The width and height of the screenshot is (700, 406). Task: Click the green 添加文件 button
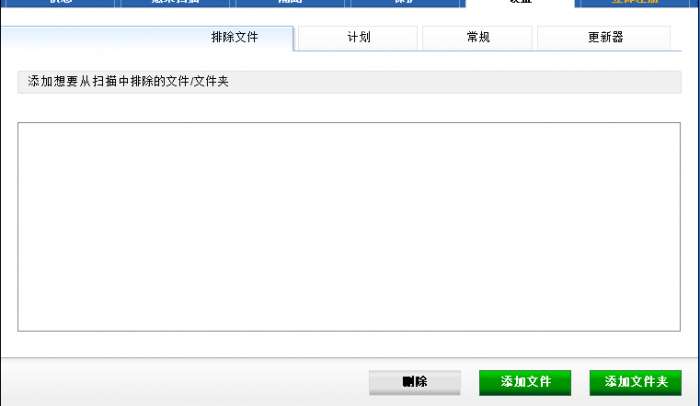[x=525, y=382]
